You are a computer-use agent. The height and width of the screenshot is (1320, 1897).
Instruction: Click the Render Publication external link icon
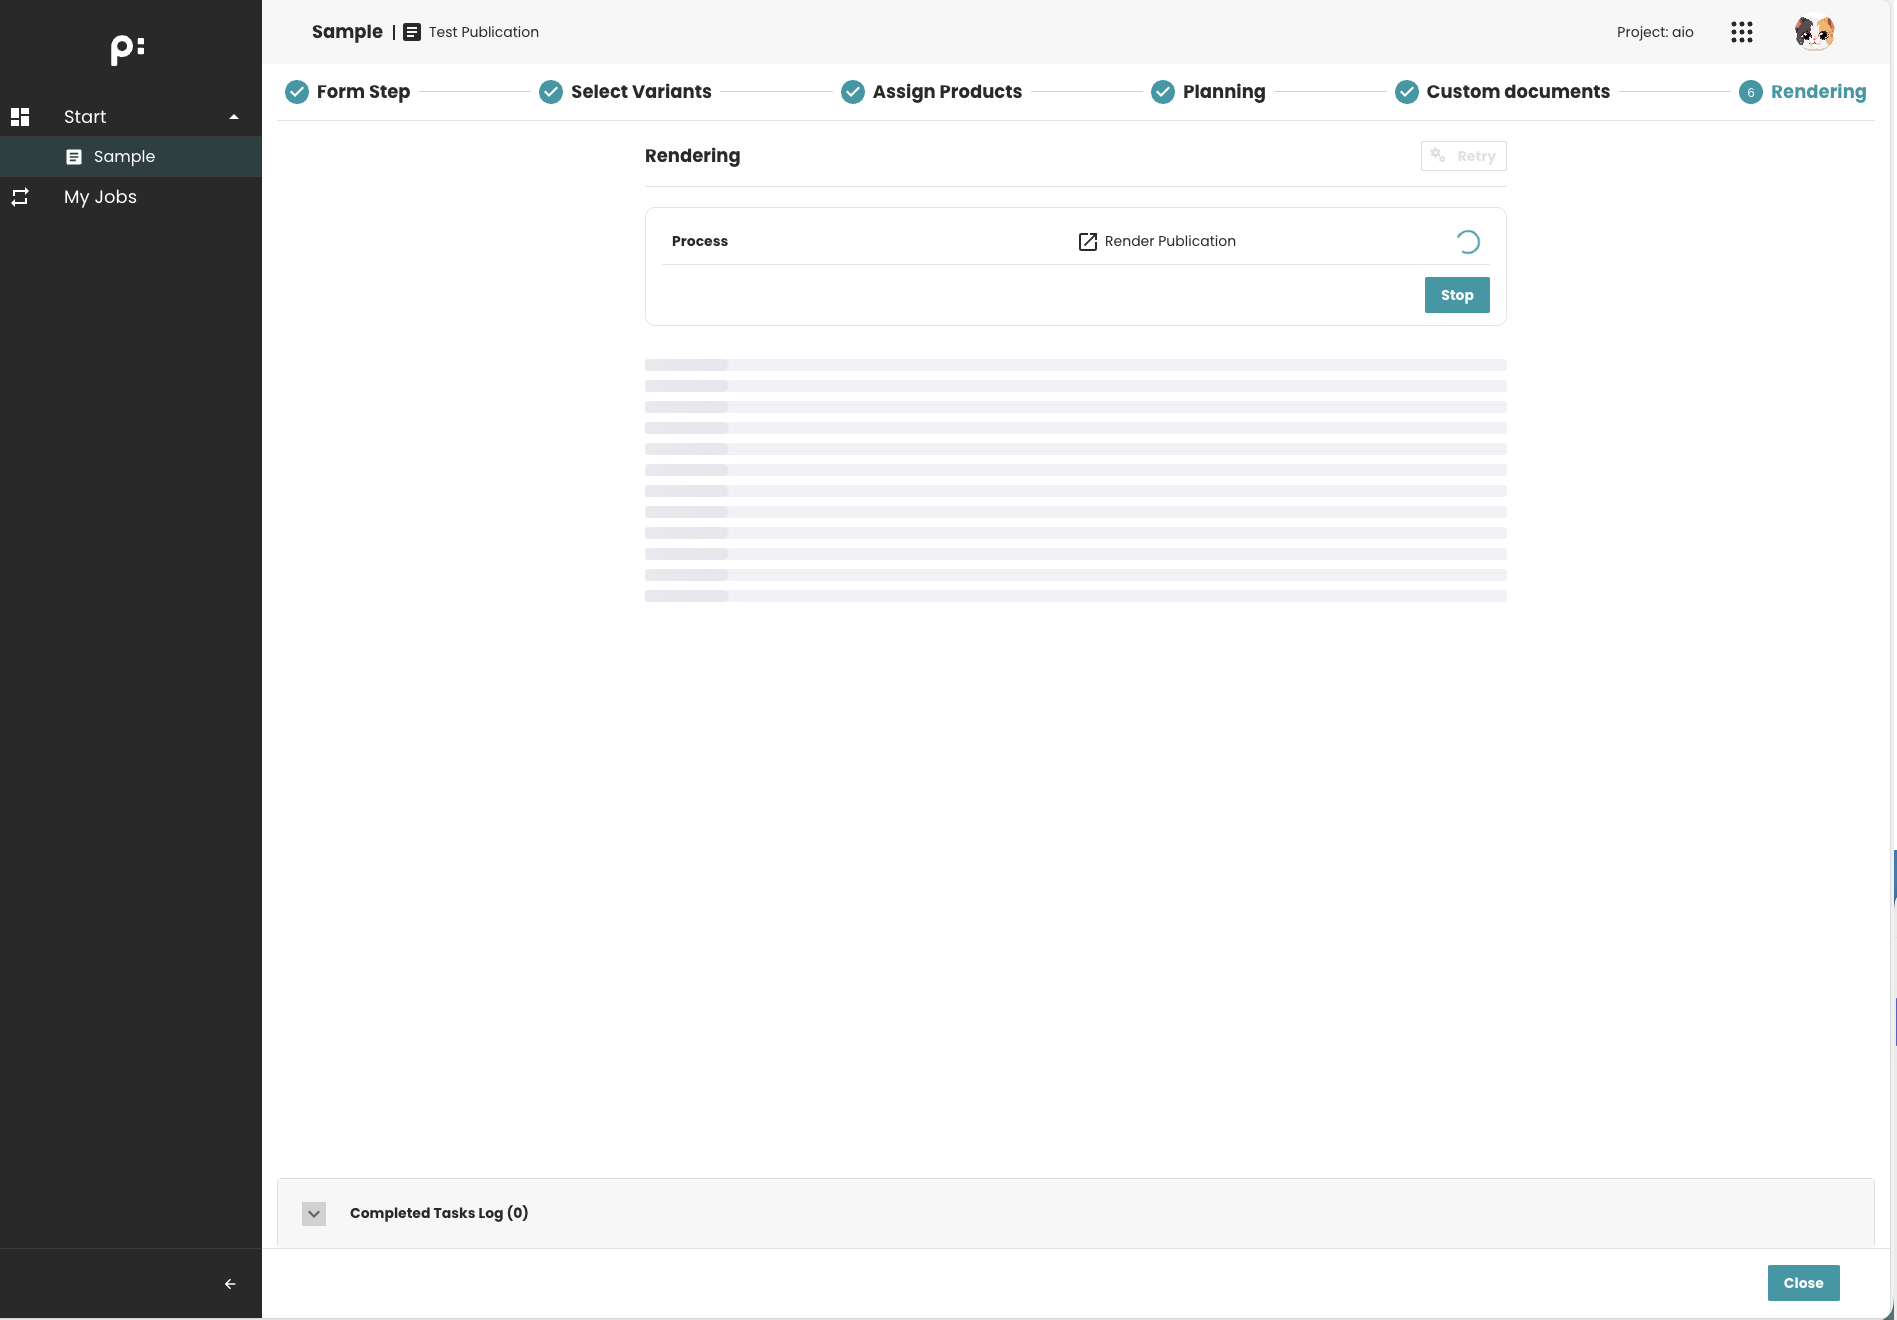click(x=1087, y=242)
